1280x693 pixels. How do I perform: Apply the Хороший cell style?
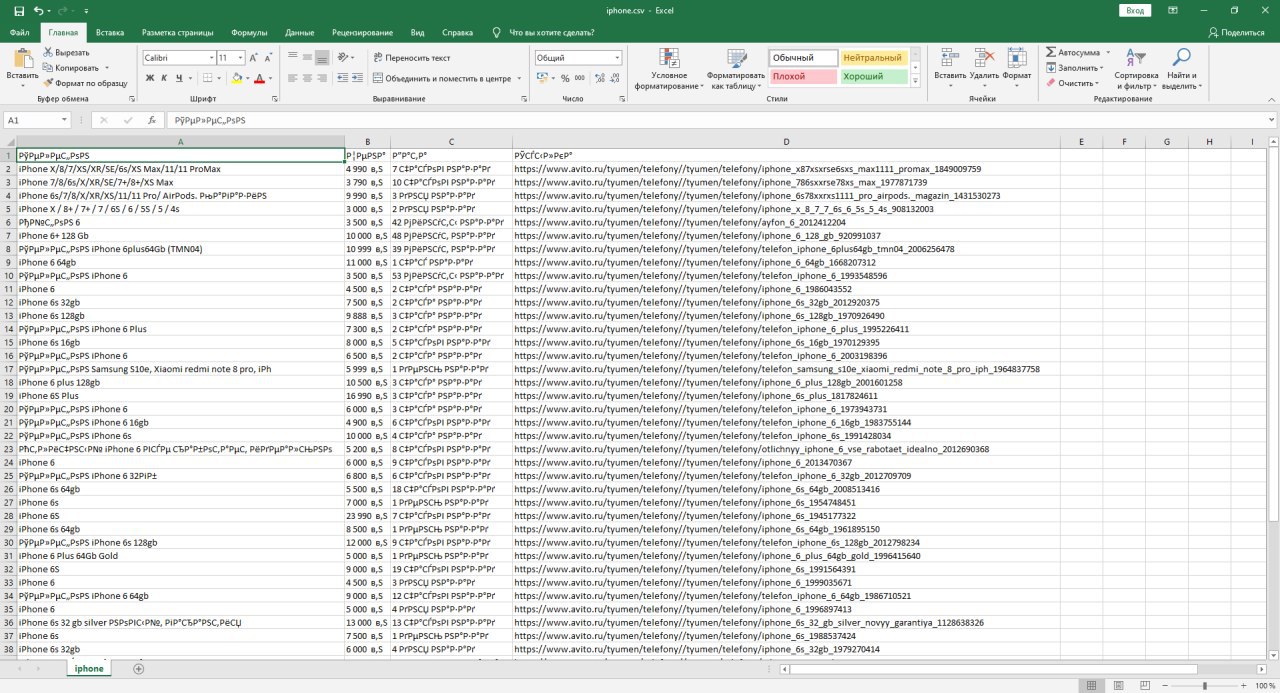click(x=873, y=76)
